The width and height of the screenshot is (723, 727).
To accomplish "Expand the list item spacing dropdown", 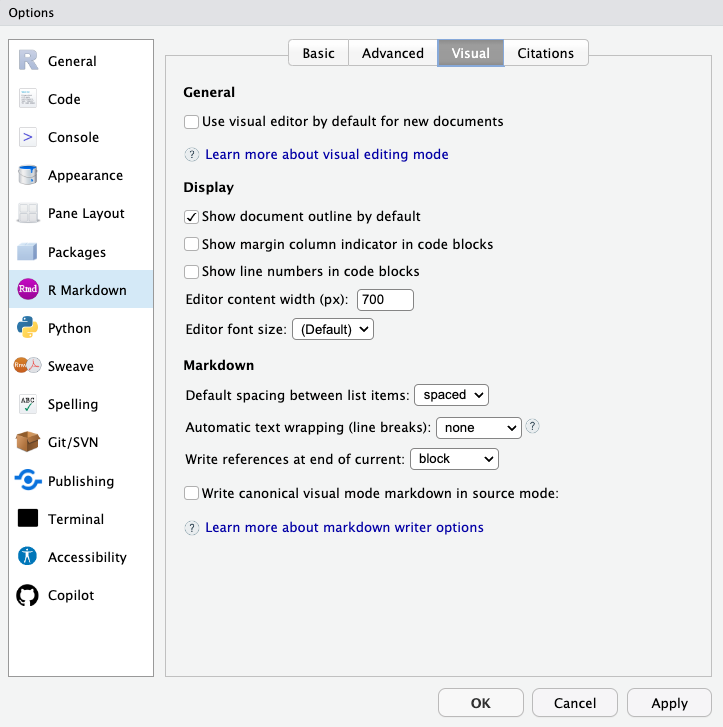I will point(451,395).
